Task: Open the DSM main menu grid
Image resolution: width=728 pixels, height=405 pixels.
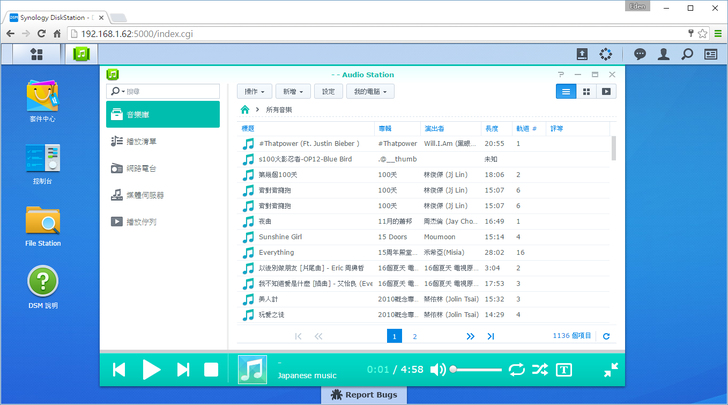Action: coord(36,54)
